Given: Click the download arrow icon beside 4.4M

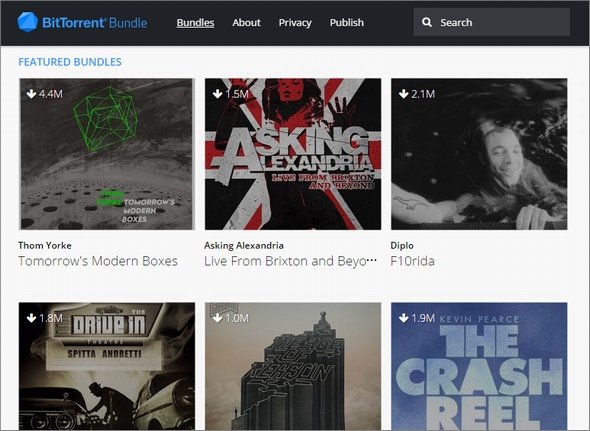Looking at the screenshot, I should pos(32,94).
